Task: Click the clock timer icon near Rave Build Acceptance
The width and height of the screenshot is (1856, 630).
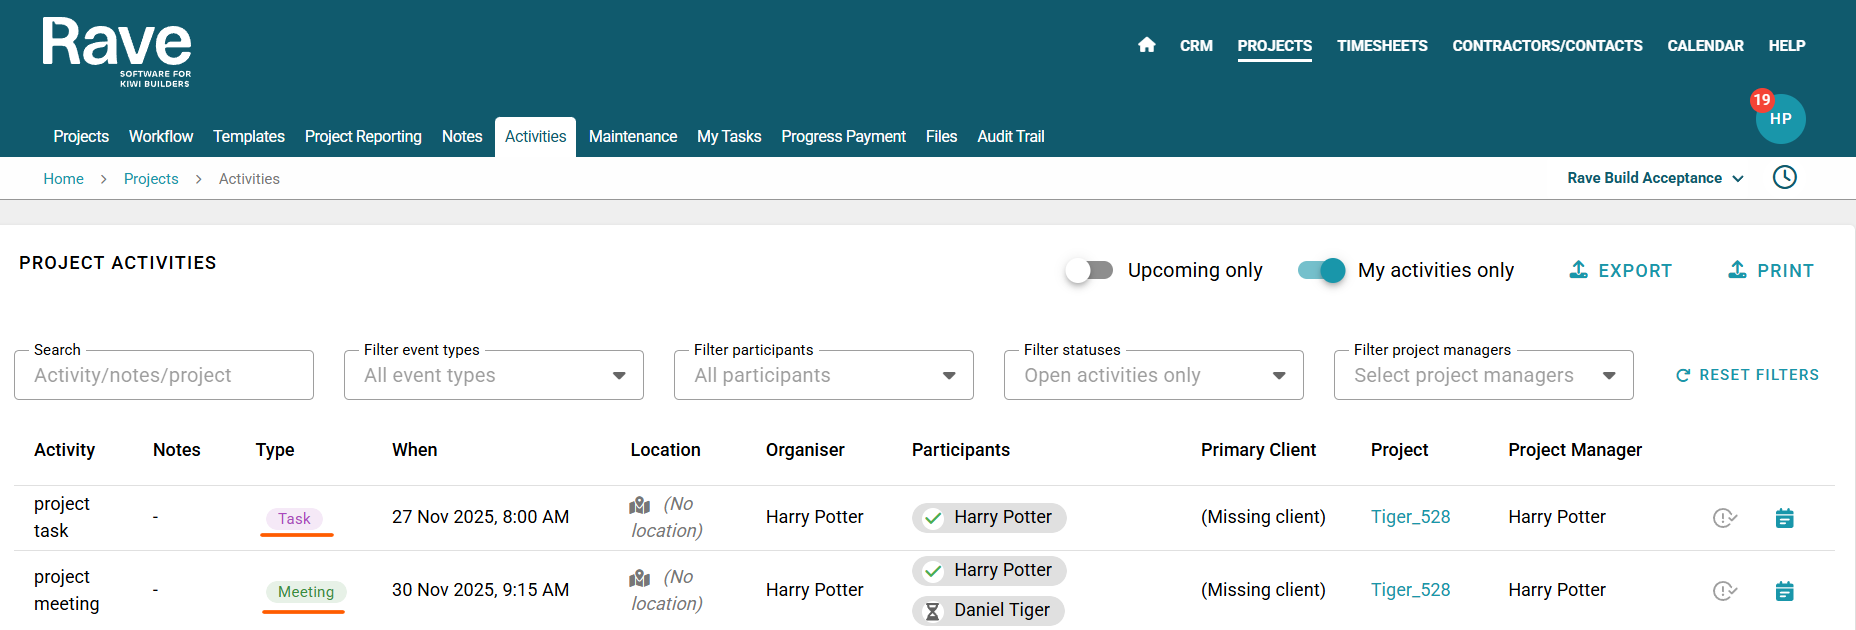Action: [x=1784, y=178]
